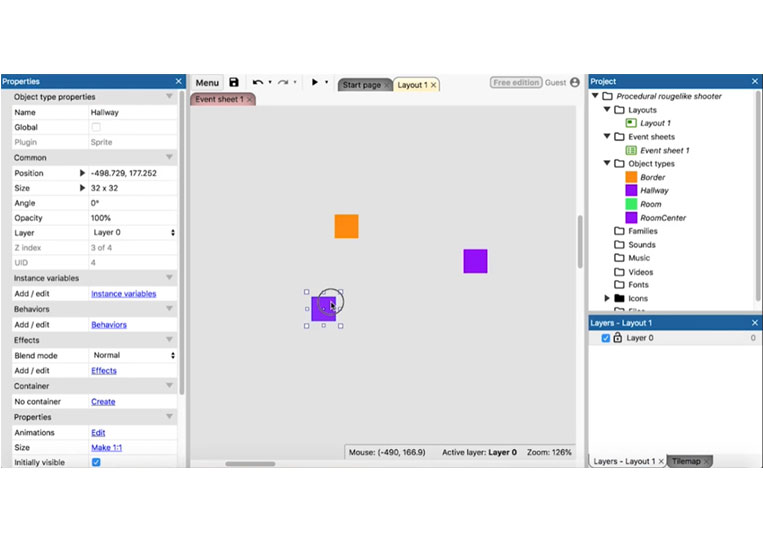Collapse the Container section
This screenshot has width=763, height=541.
pos(169,386)
